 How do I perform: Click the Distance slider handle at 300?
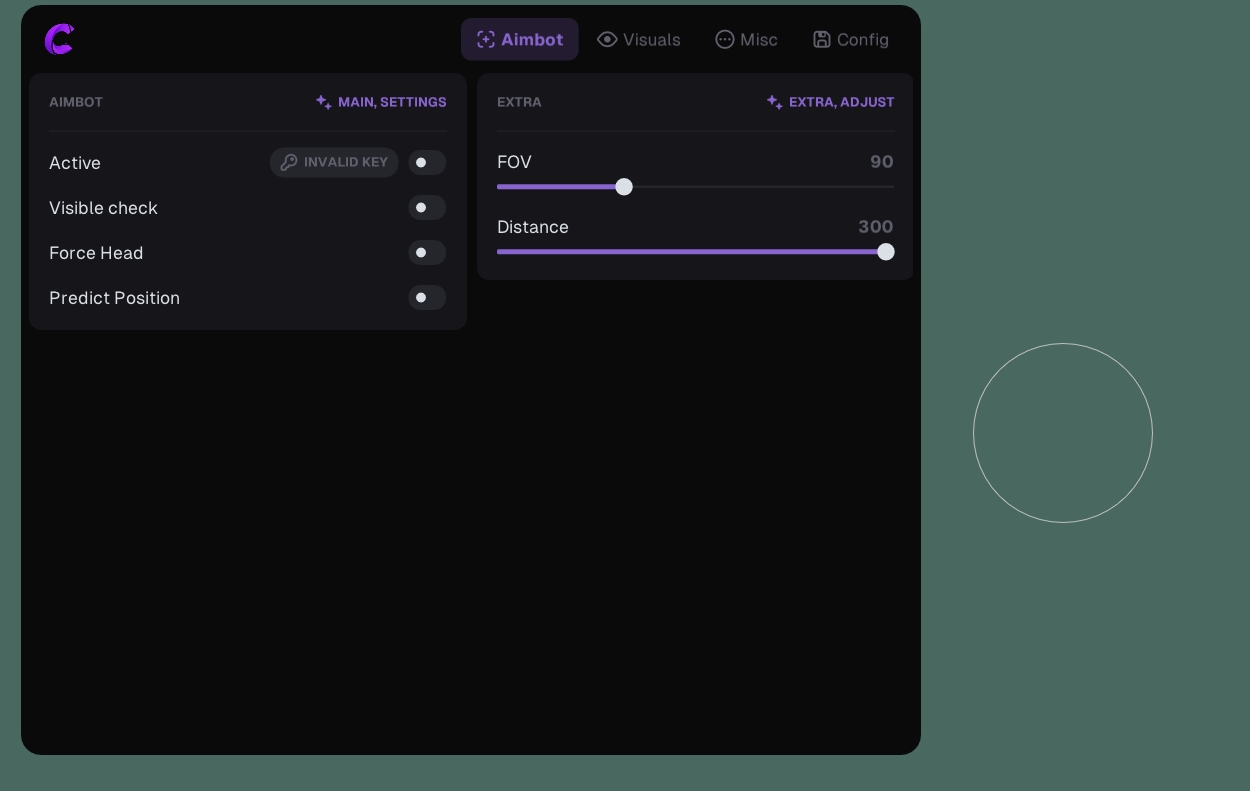coord(886,252)
